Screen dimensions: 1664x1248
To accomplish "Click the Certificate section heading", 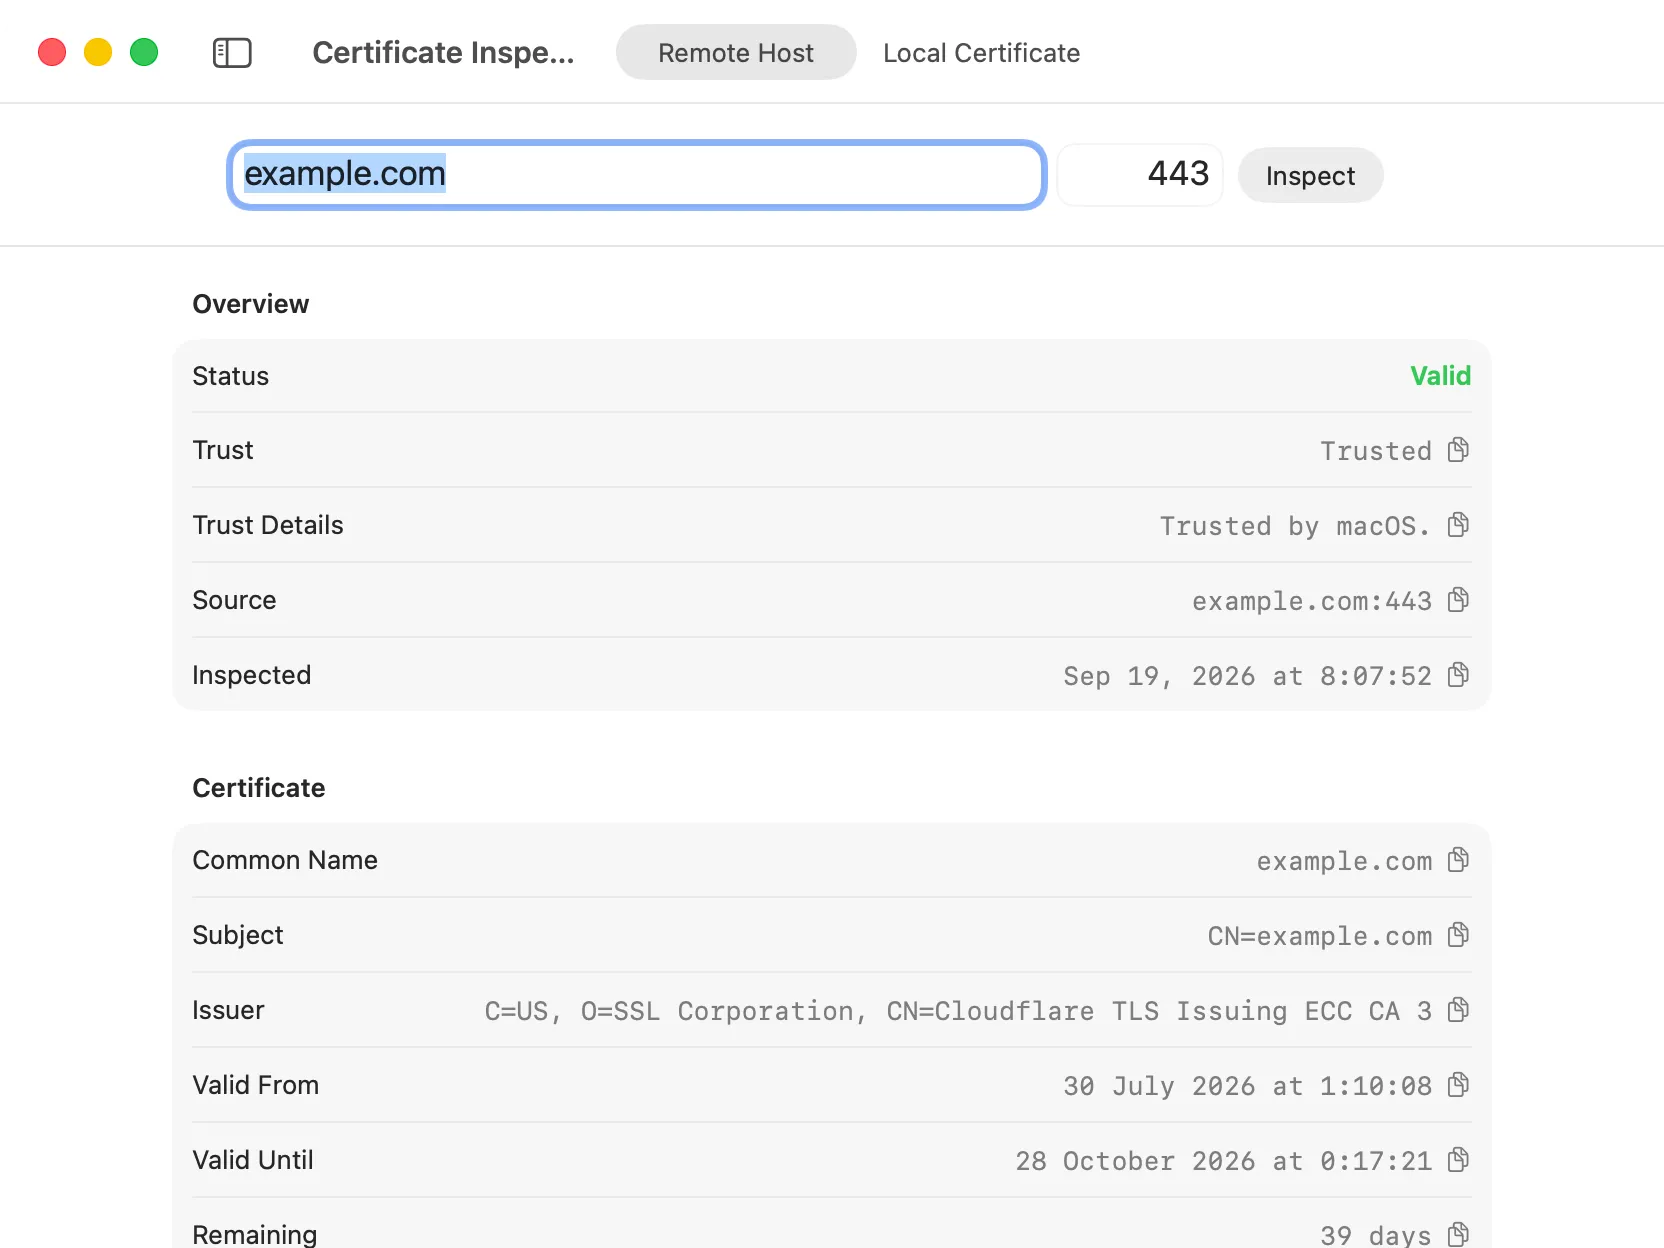I will coord(259,788).
